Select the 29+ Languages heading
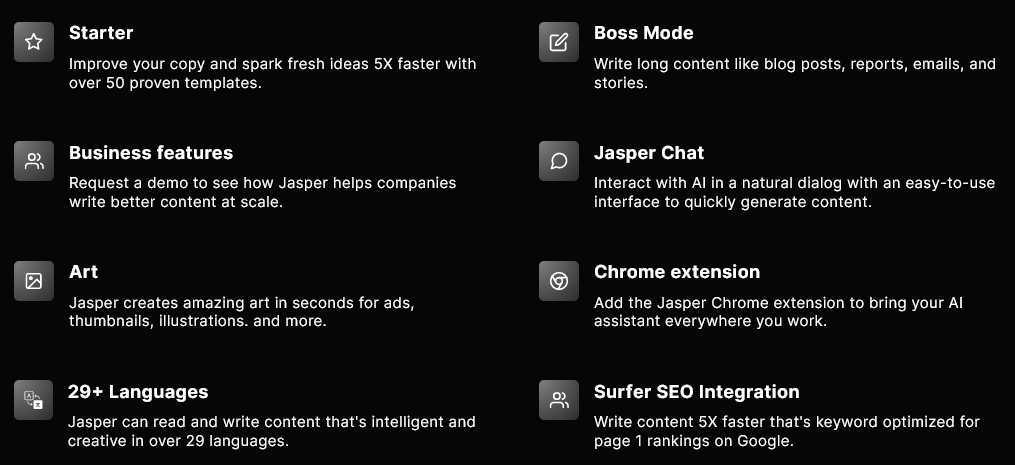Viewport: 1015px width, 465px height. pos(138,392)
